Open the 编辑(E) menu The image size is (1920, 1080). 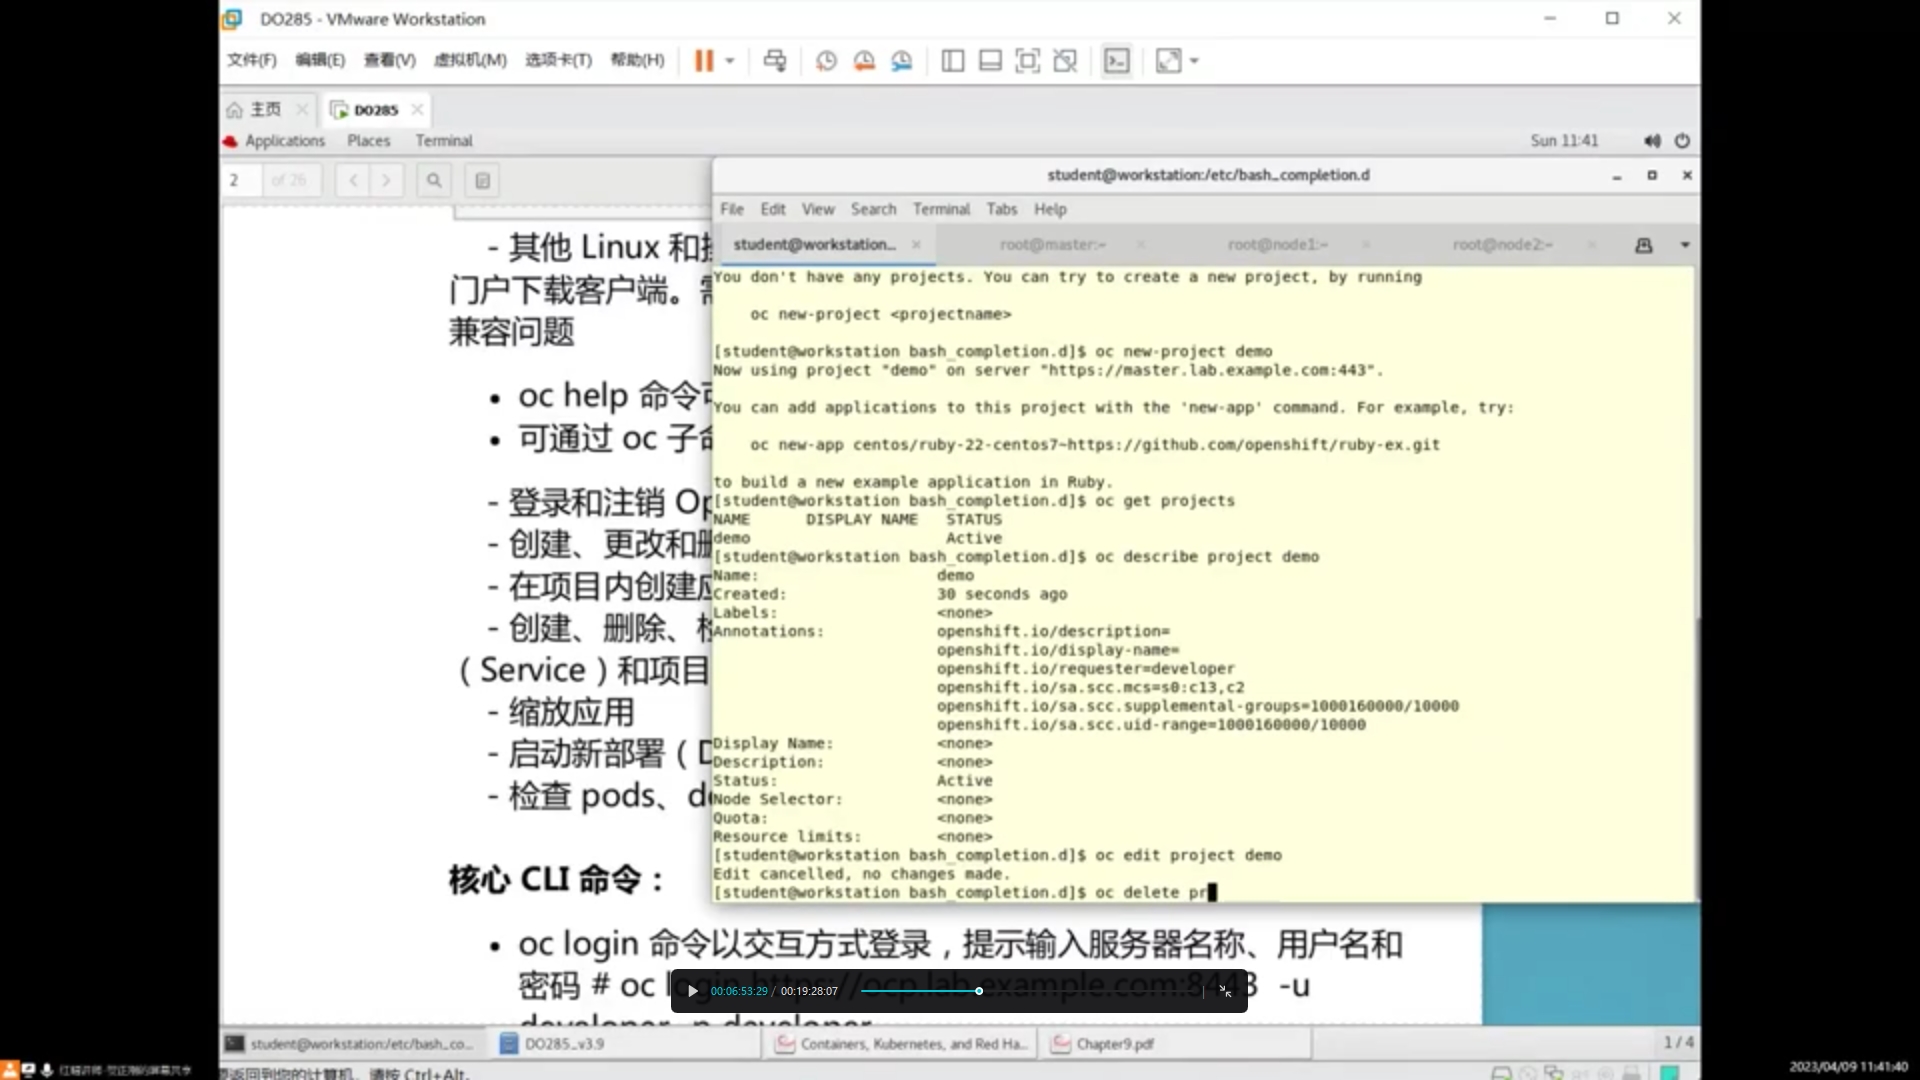[x=320, y=60]
